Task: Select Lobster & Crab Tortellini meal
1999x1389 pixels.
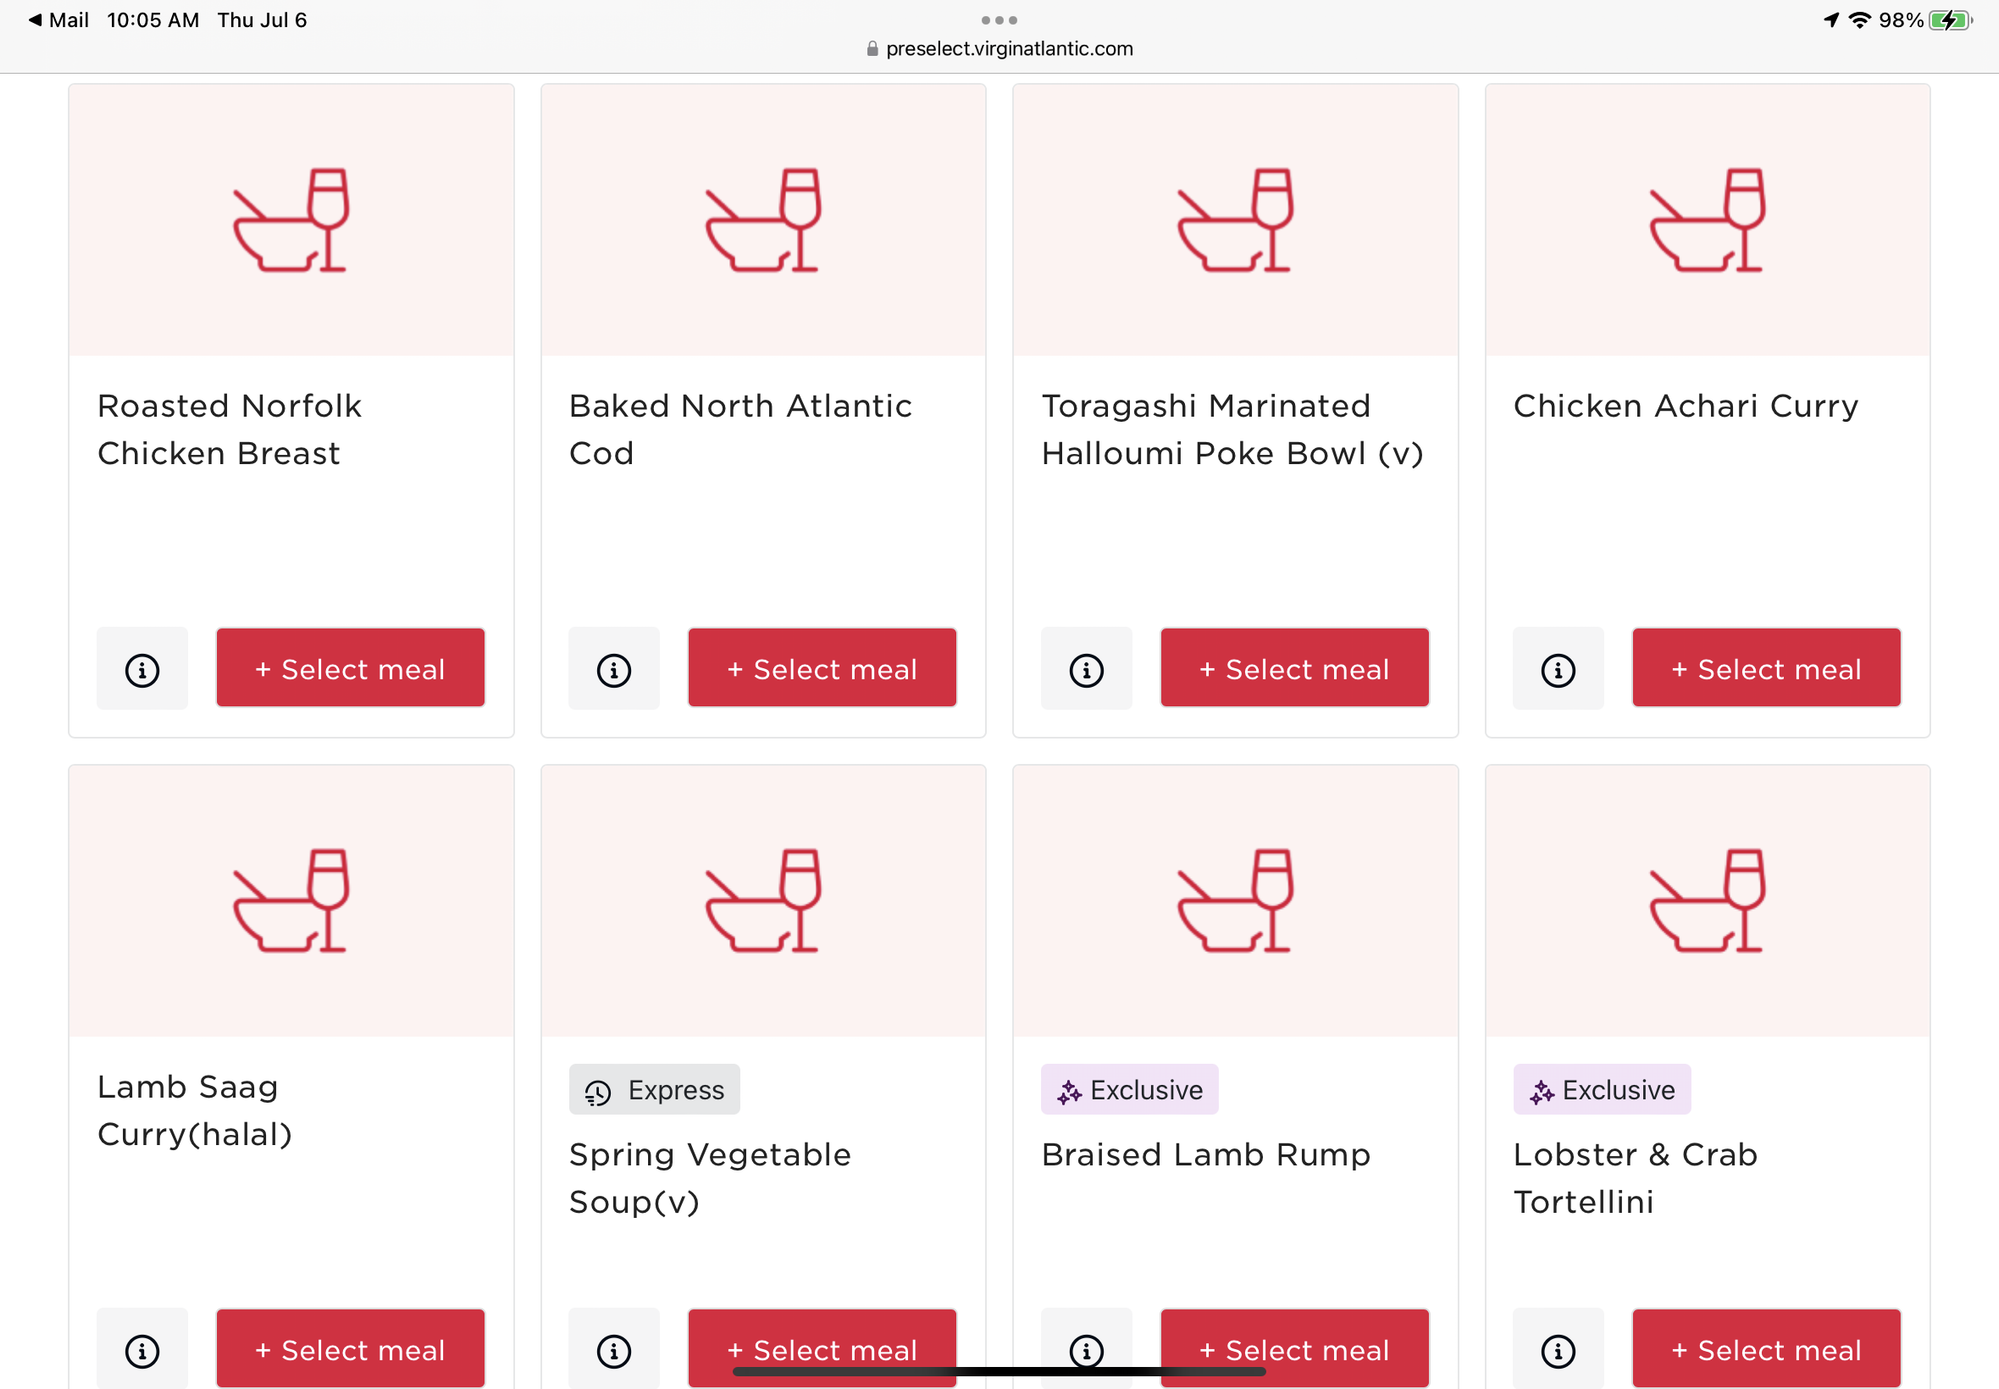Action: click(x=1766, y=1348)
